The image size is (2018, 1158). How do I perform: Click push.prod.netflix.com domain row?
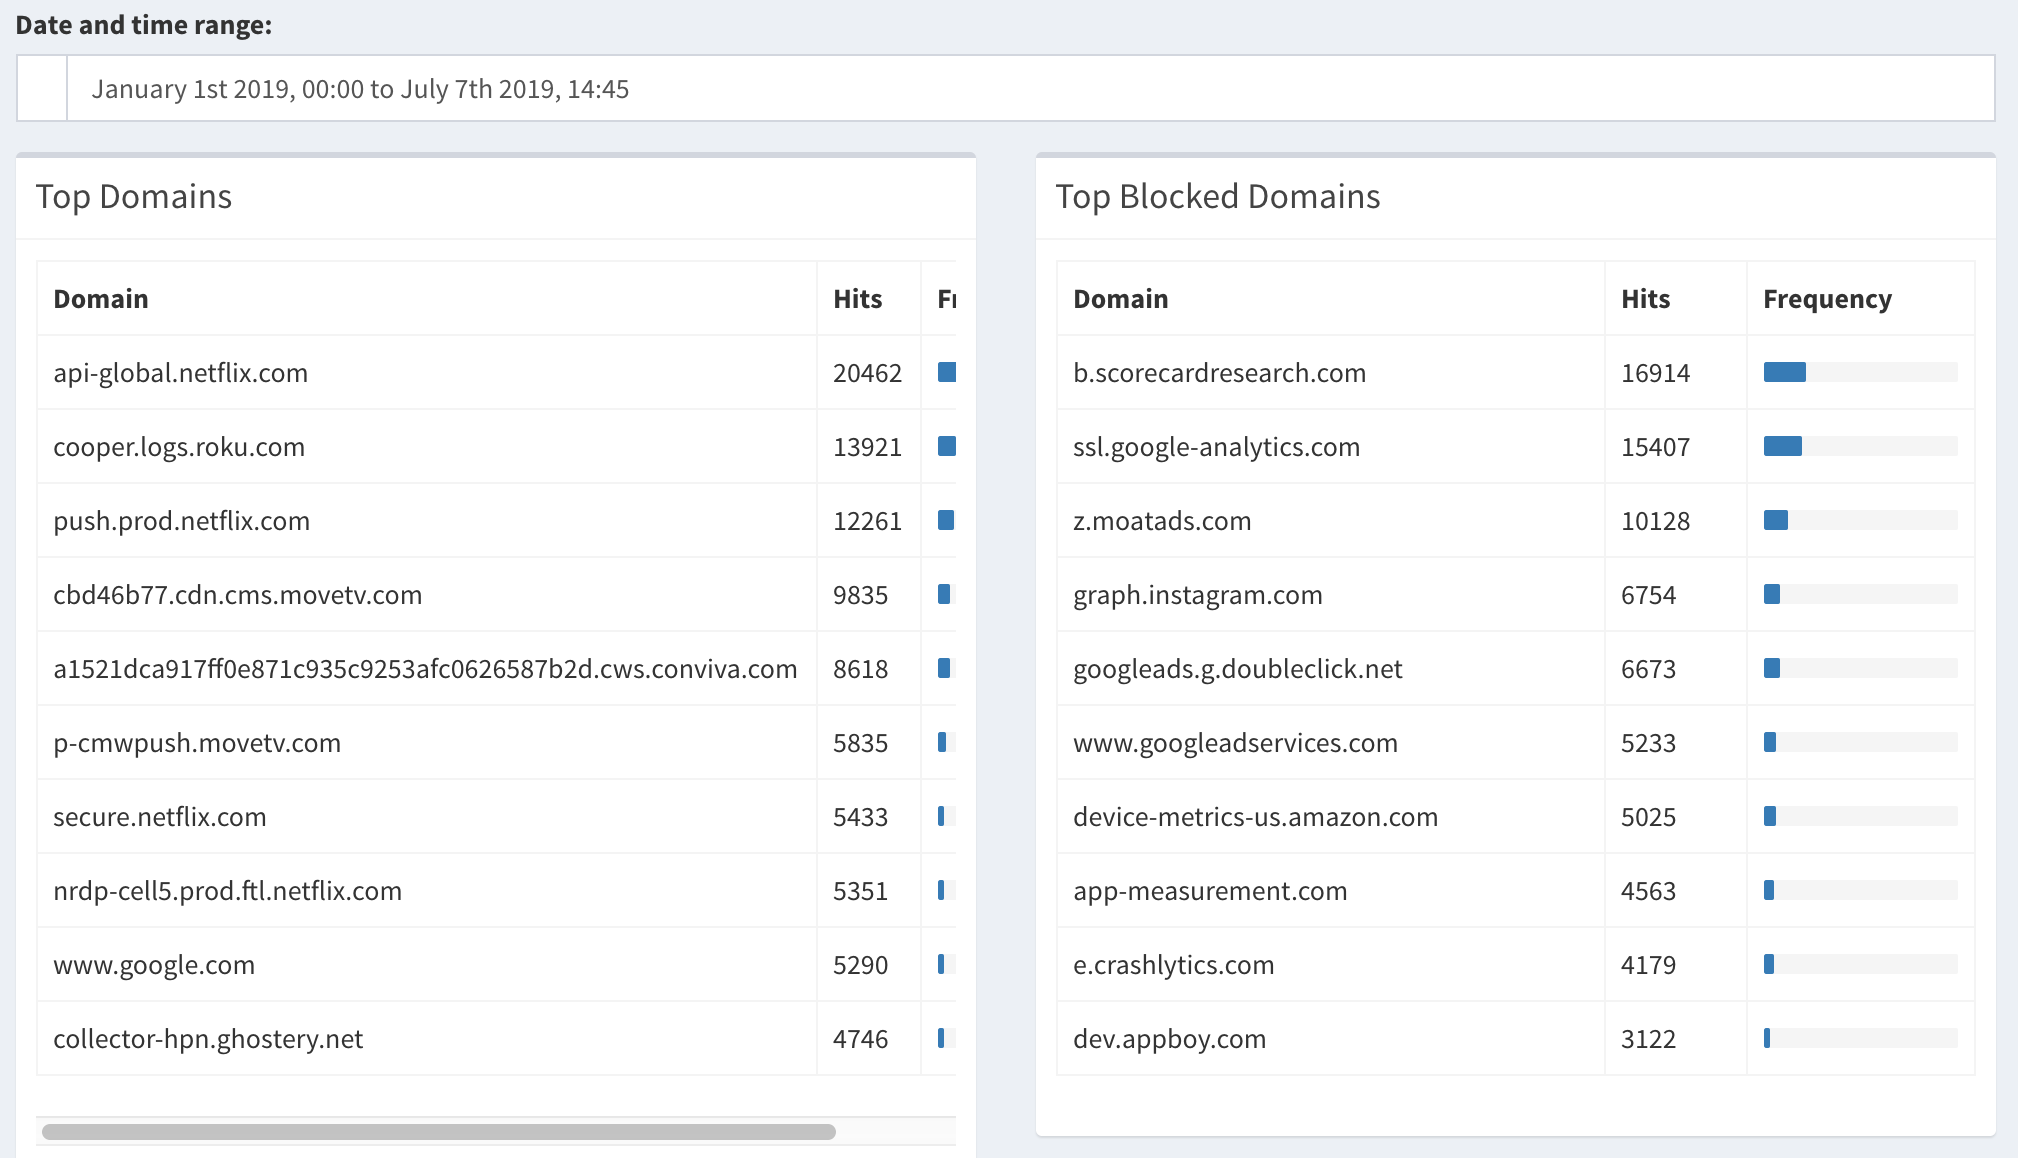point(181,521)
